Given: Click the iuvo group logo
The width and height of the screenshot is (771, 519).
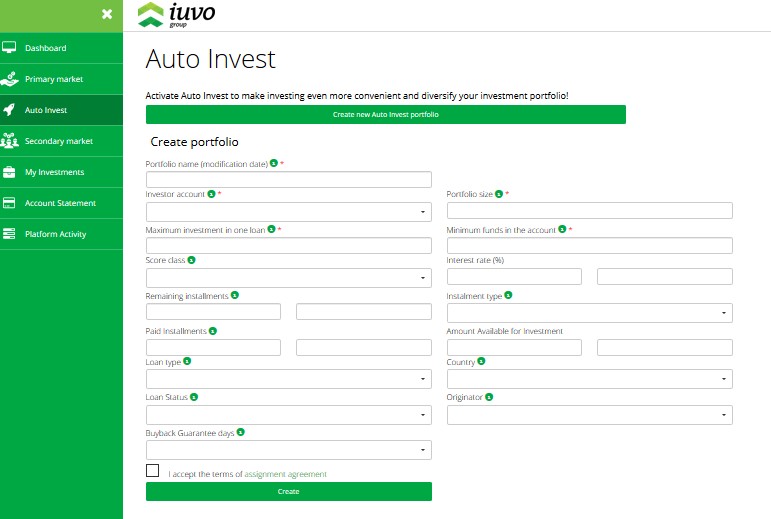Looking at the screenshot, I should tap(176, 14).
